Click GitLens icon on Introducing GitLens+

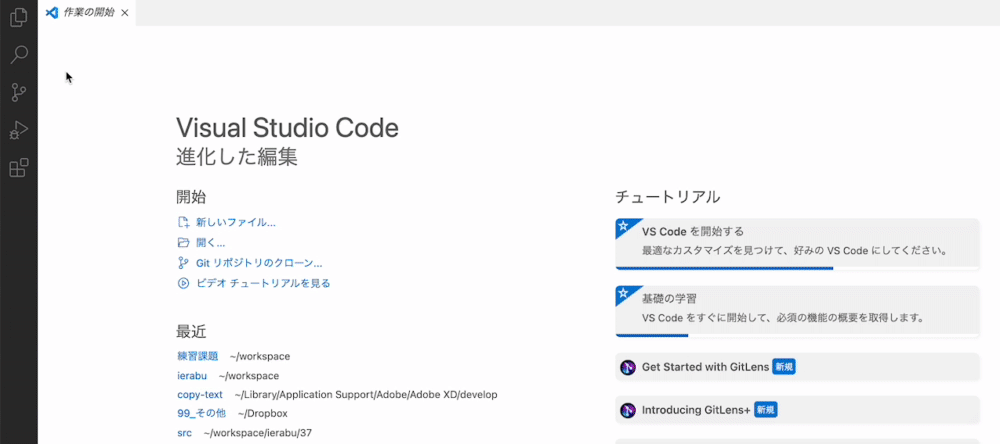(x=628, y=410)
